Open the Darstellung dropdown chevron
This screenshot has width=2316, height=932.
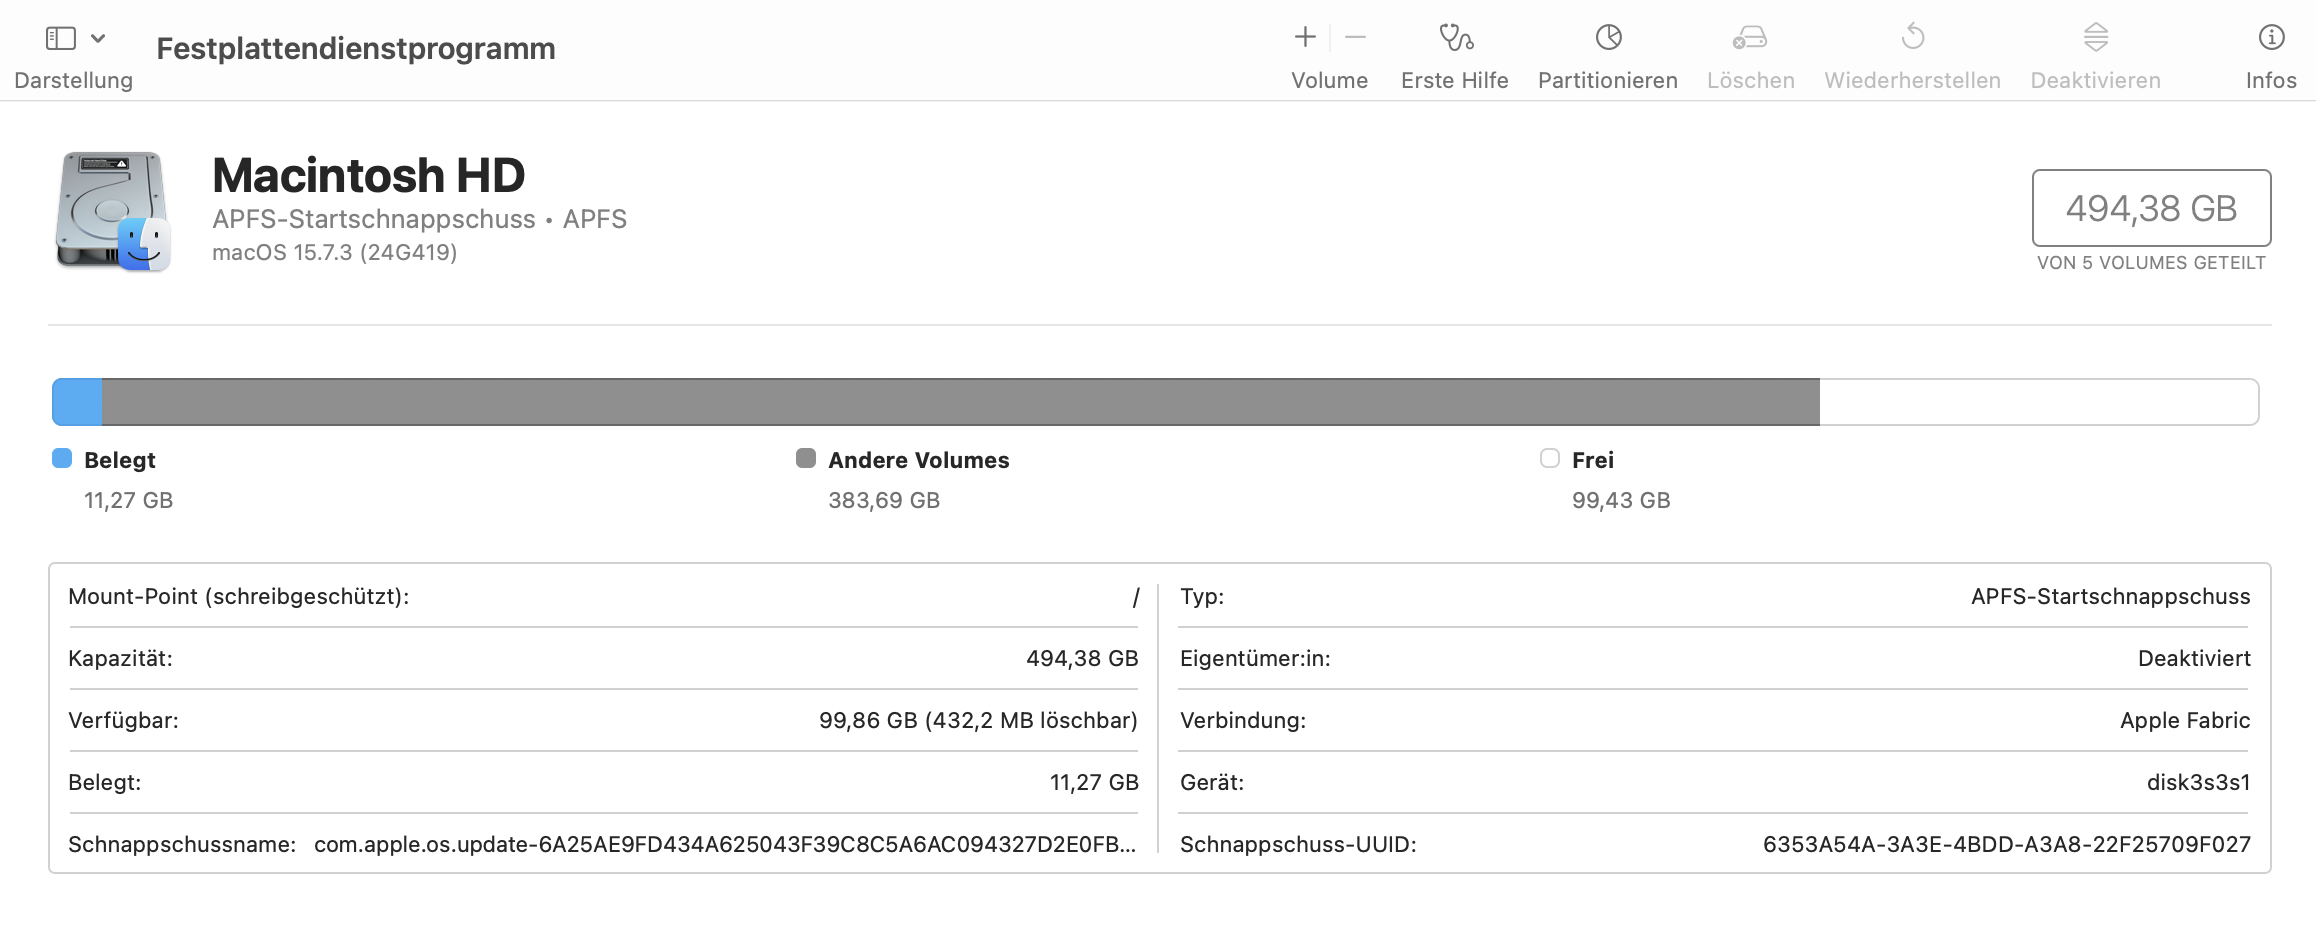98,38
